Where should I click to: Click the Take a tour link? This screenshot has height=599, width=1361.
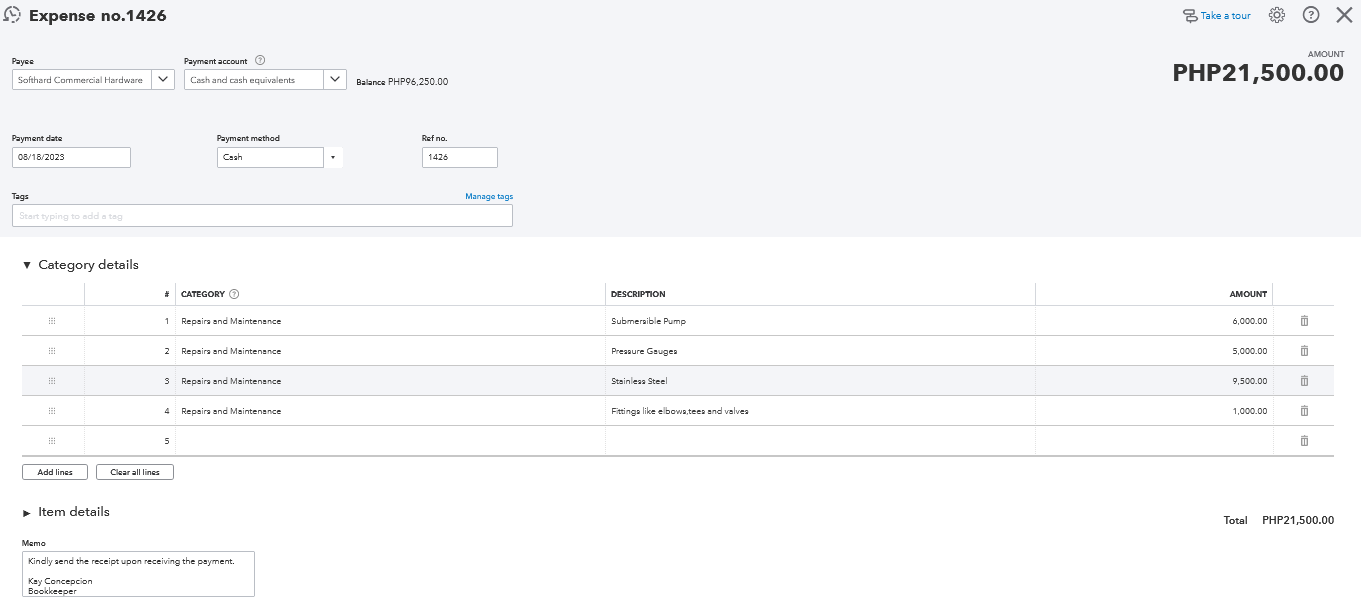(x=1216, y=16)
